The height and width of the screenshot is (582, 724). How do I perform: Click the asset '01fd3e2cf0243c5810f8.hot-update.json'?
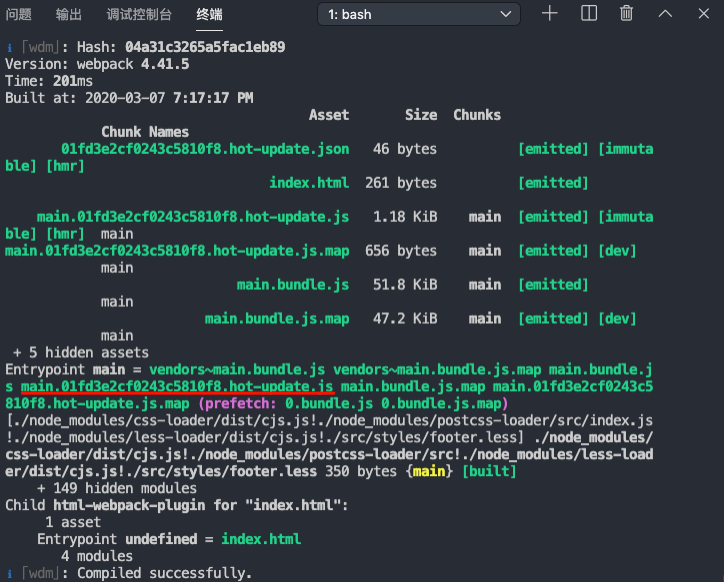pos(205,149)
